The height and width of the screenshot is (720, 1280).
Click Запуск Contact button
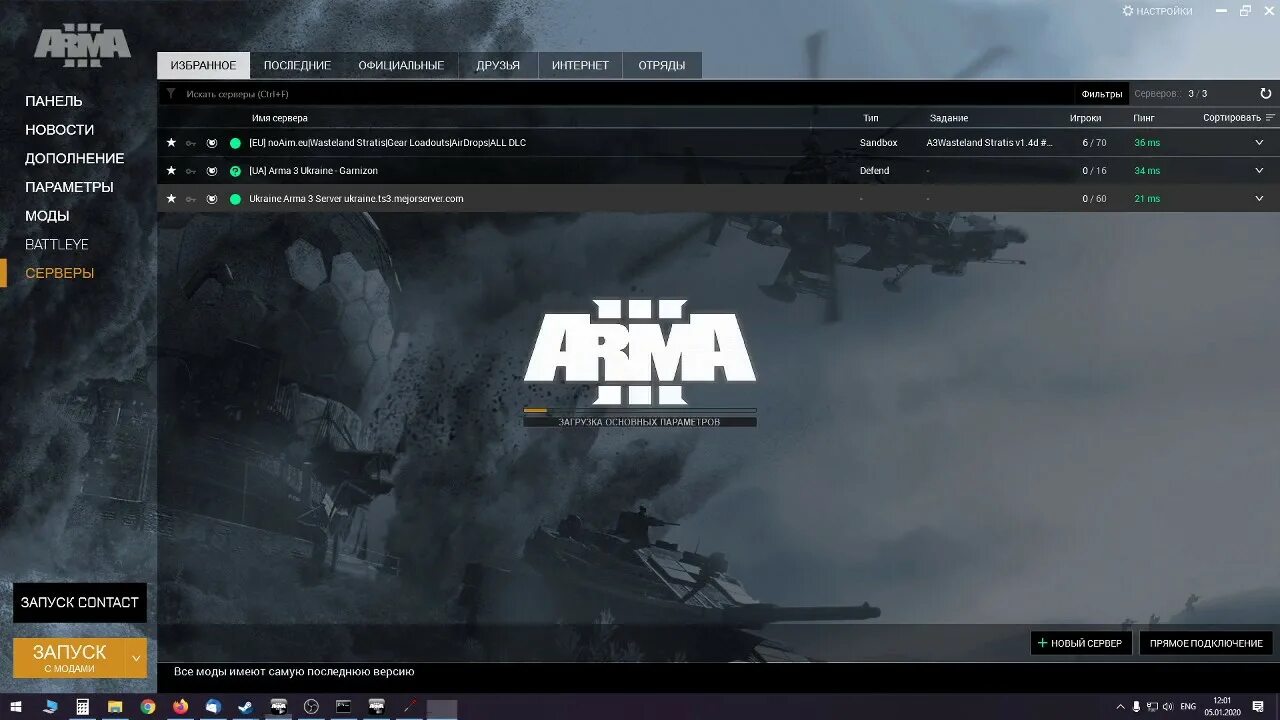[x=80, y=603]
